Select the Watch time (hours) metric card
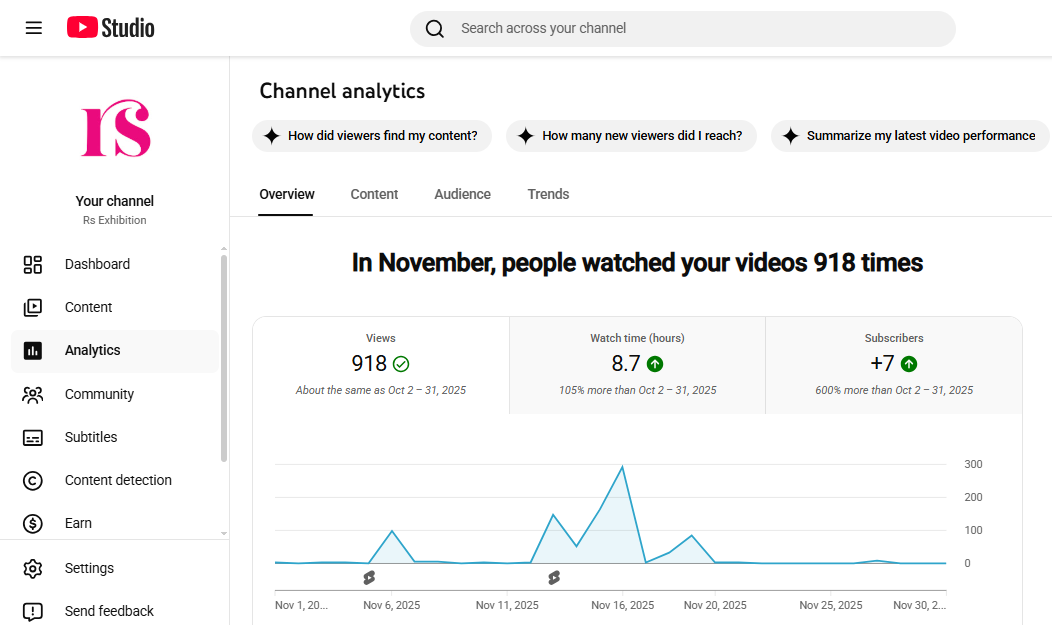The image size is (1052, 625). [x=637, y=364]
